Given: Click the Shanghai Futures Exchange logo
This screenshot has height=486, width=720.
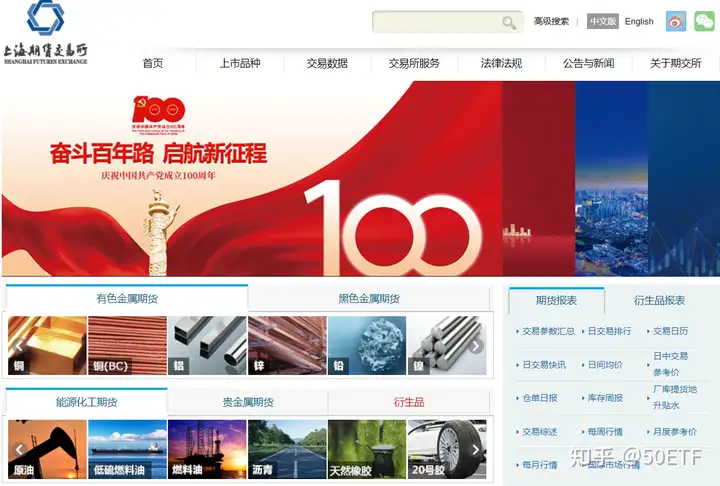Looking at the screenshot, I should pyautogui.click(x=45, y=32).
